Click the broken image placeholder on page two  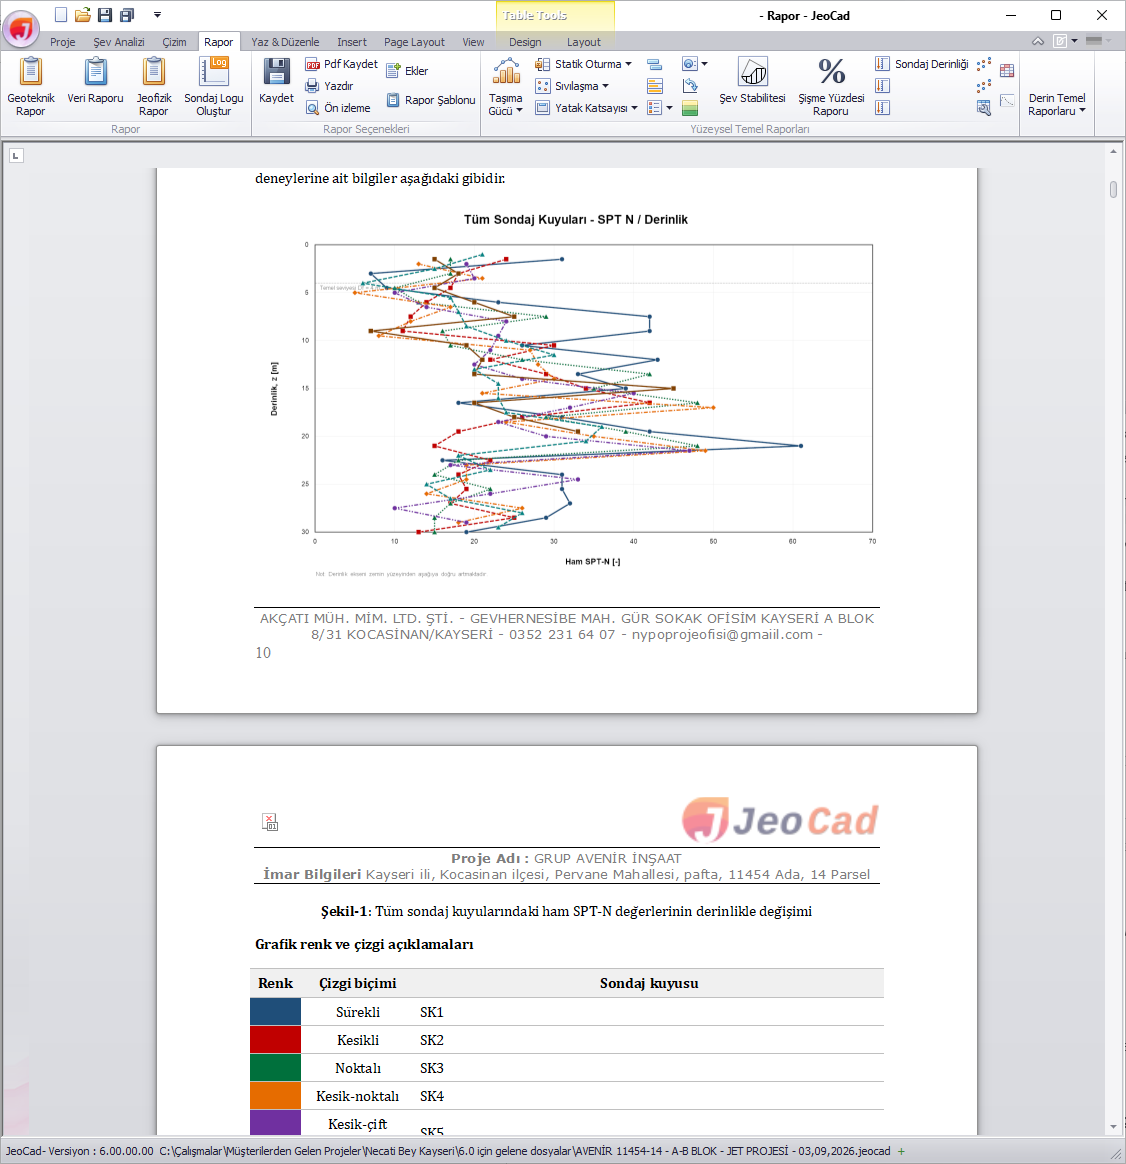coord(270,822)
